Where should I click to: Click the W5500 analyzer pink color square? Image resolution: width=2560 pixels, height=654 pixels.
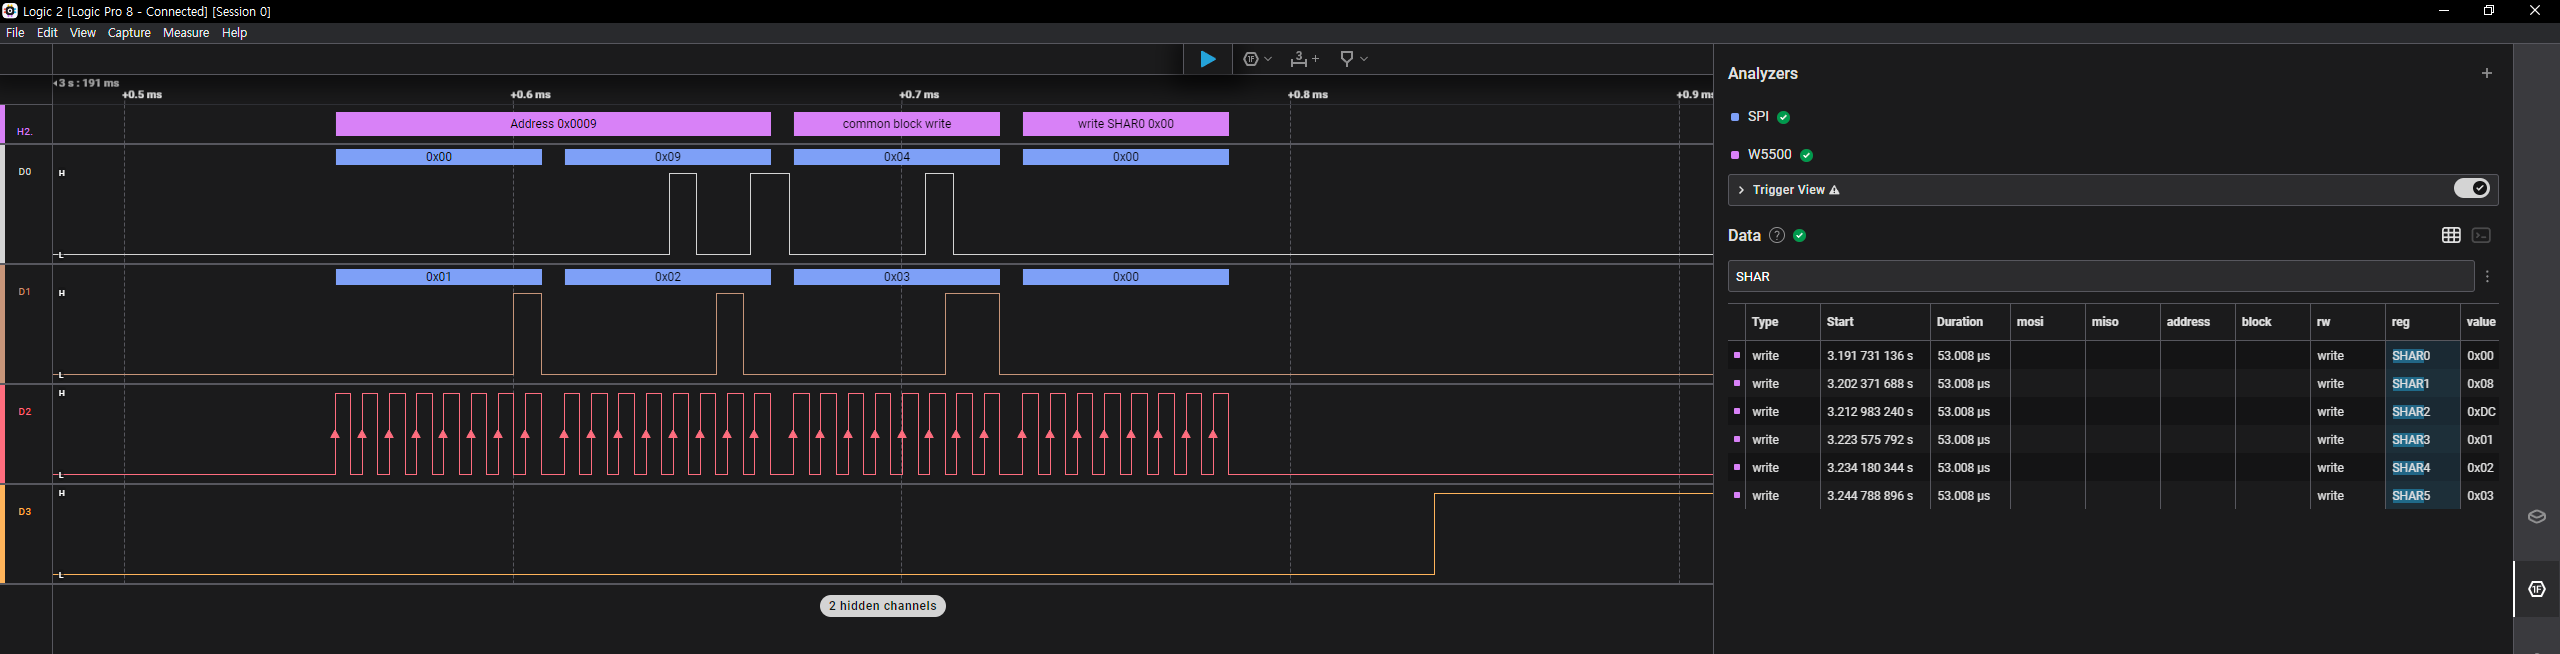point(1734,155)
